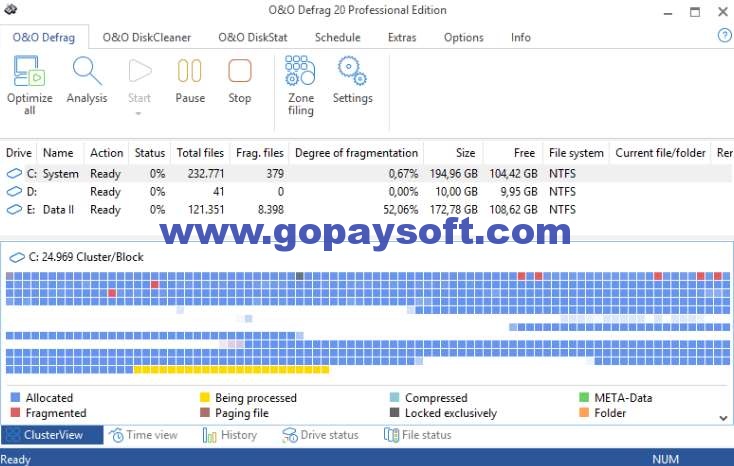This screenshot has width=734, height=466.
Task: Pause the defragmentation
Action: [190, 71]
